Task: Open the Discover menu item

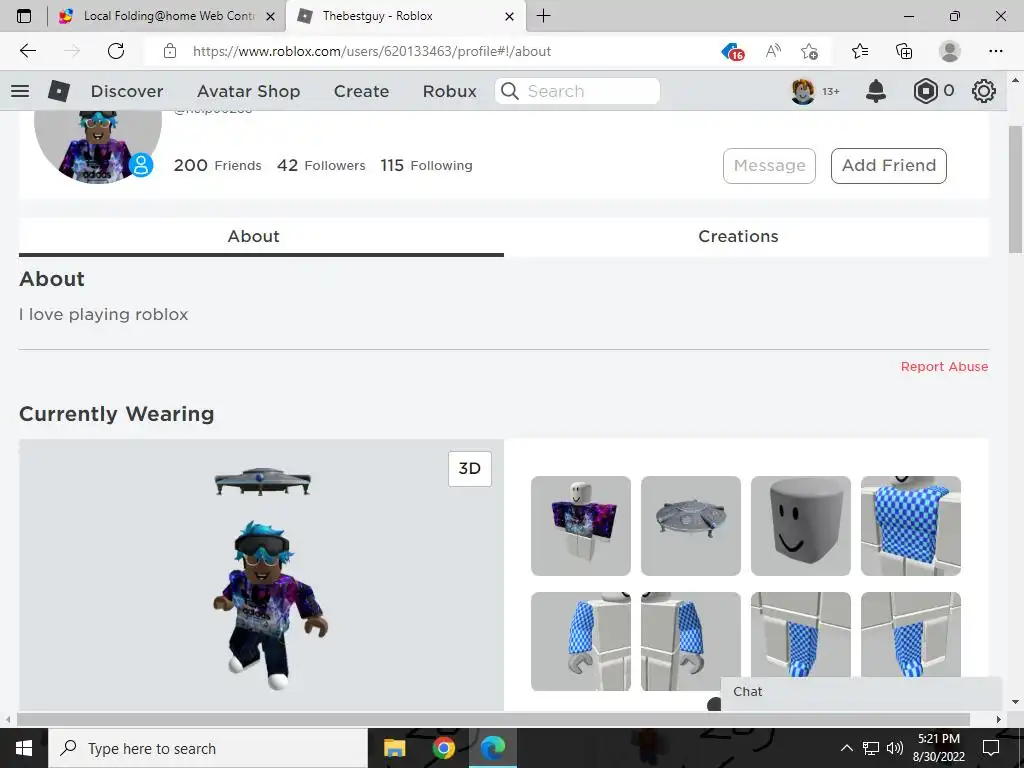Action: (127, 91)
